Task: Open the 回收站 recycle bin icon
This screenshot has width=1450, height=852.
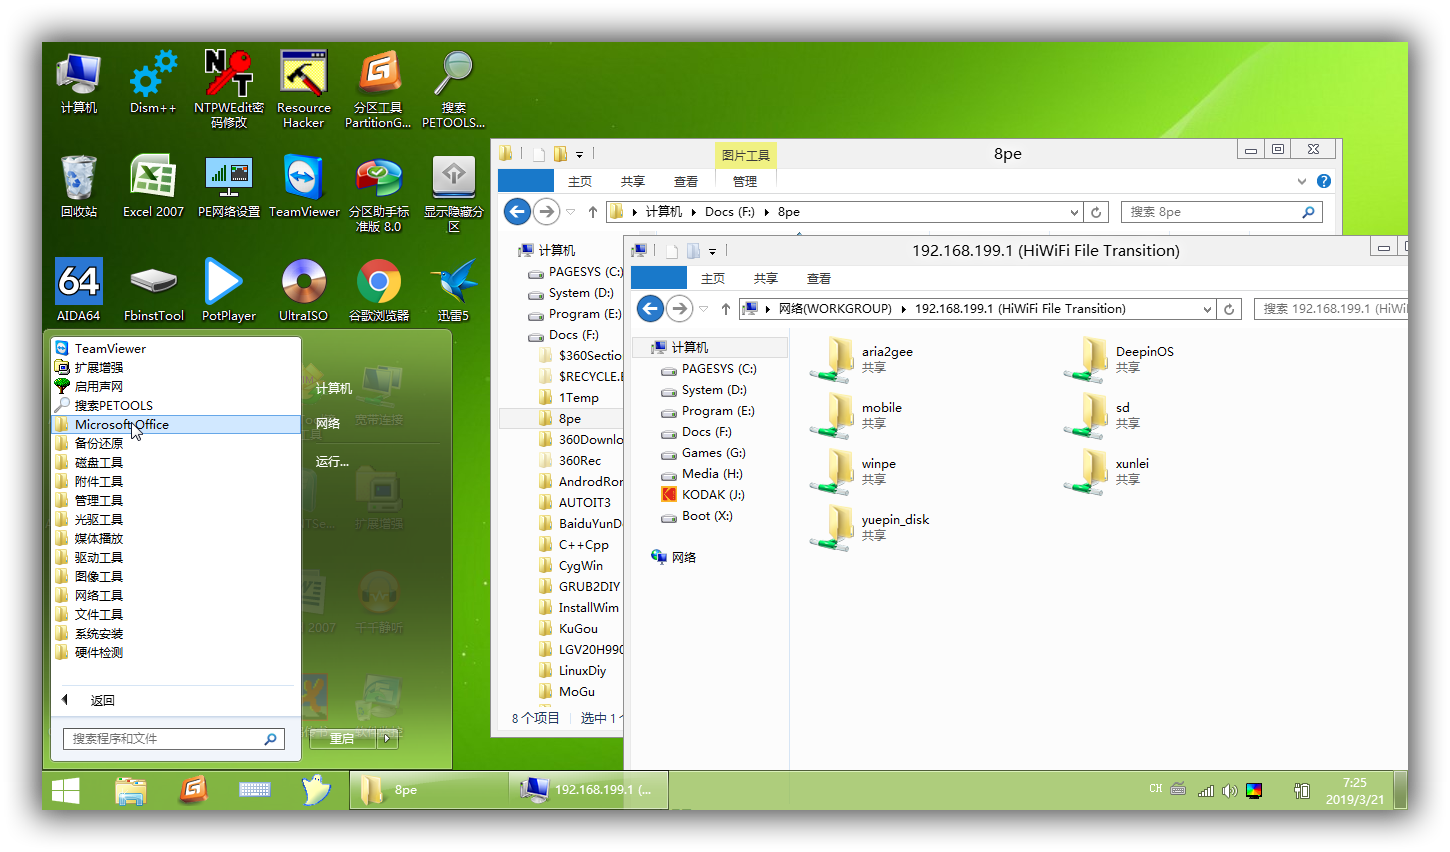Action: point(78,186)
